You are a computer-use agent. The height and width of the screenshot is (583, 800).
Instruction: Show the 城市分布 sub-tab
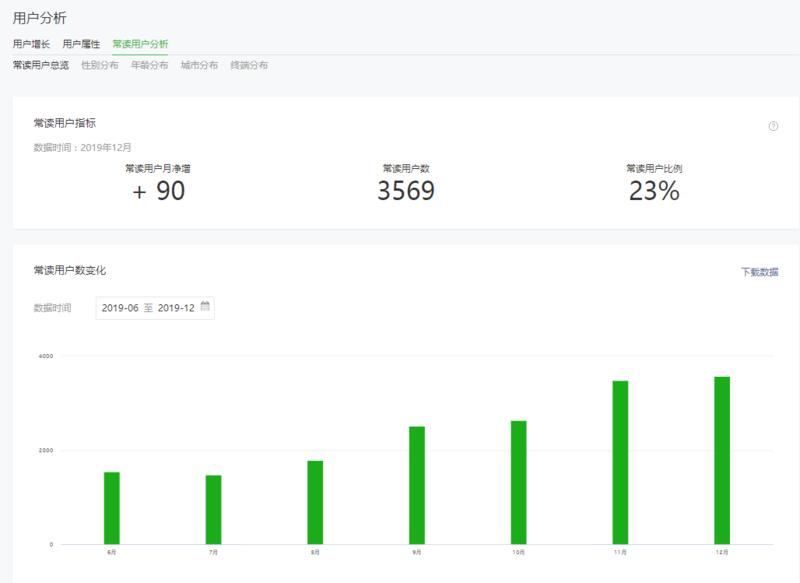(199, 66)
